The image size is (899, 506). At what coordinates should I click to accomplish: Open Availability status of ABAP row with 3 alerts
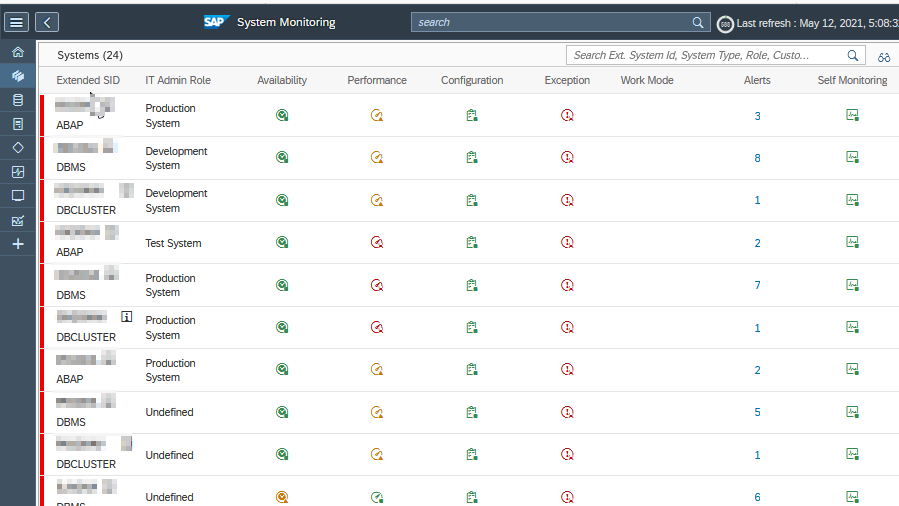282,115
